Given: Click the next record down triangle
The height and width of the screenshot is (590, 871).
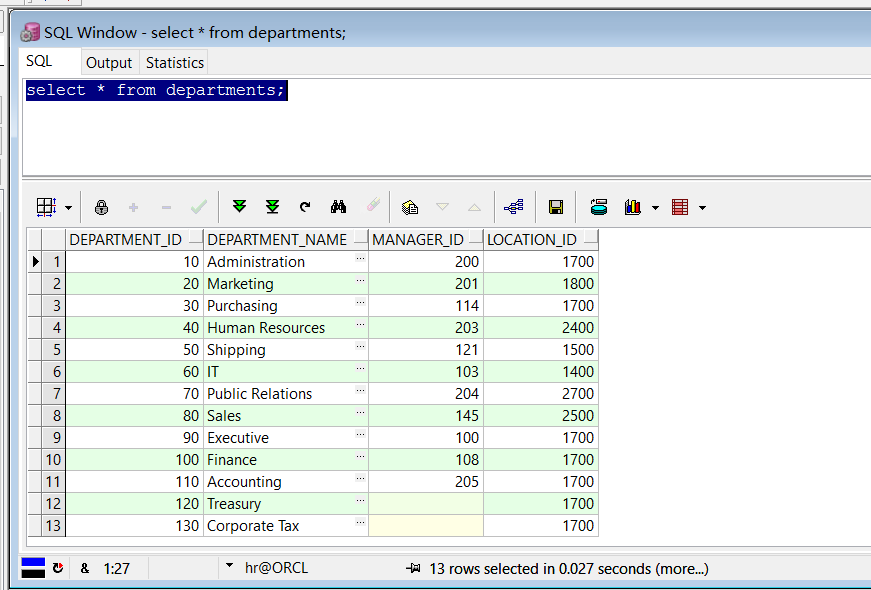Looking at the screenshot, I should (x=442, y=207).
